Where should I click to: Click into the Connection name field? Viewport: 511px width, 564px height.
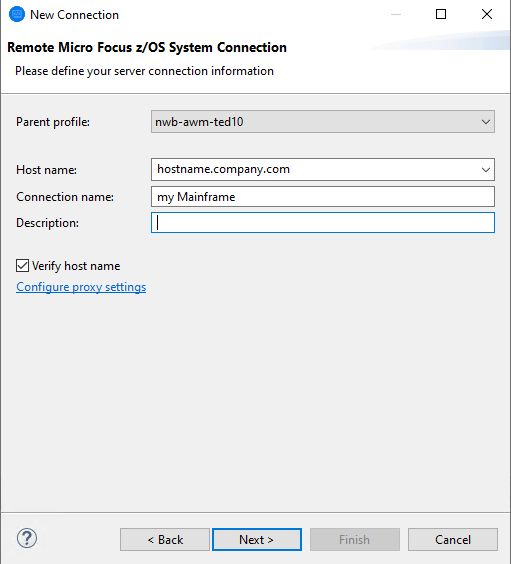(323, 196)
